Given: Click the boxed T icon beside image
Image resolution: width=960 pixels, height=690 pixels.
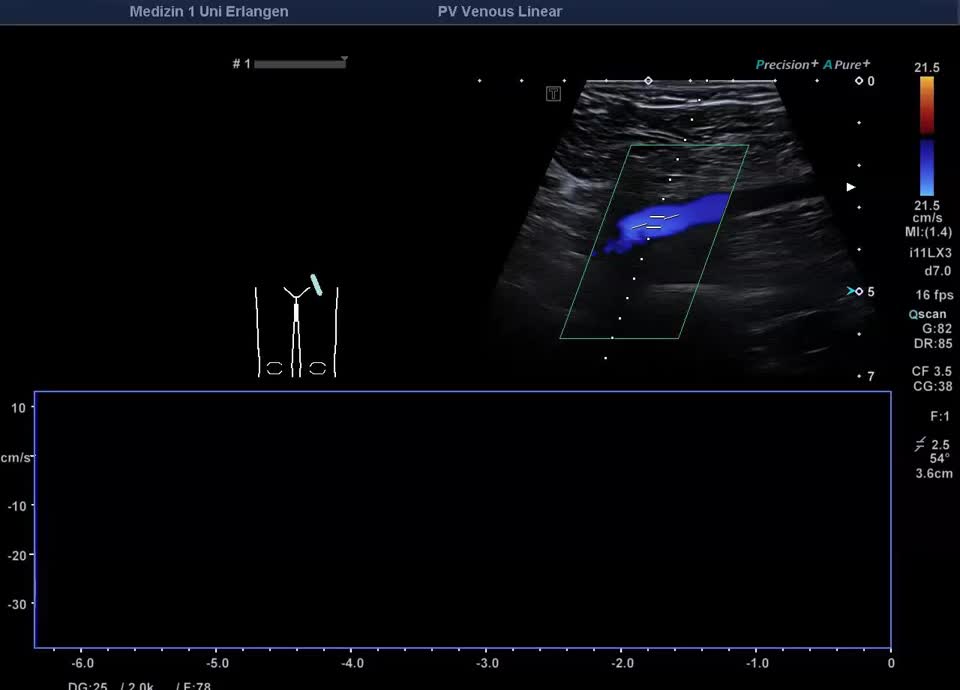Looking at the screenshot, I should (x=553, y=94).
